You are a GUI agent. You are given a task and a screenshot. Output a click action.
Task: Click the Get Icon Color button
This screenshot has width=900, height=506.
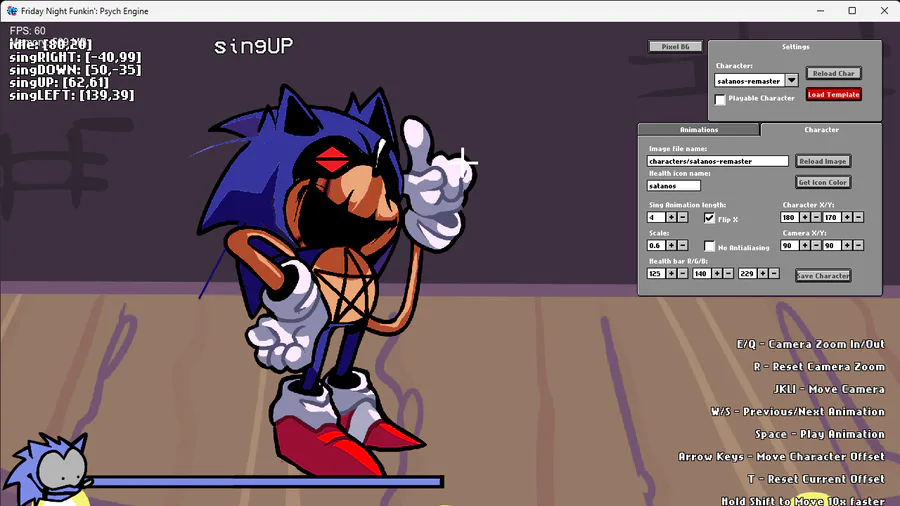coord(823,182)
